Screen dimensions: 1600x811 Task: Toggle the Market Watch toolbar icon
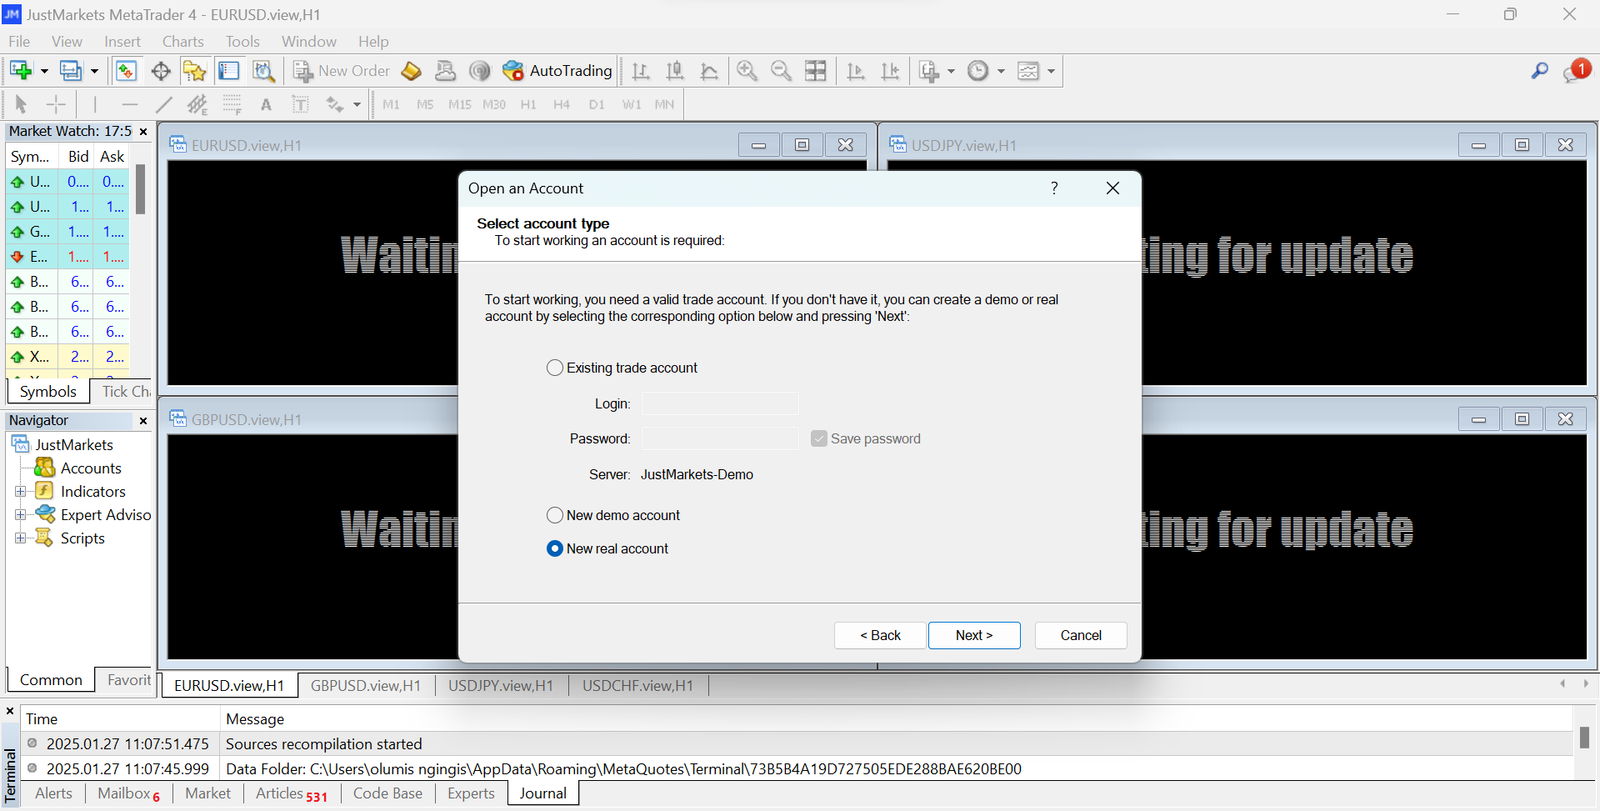click(x=126, y=71)
